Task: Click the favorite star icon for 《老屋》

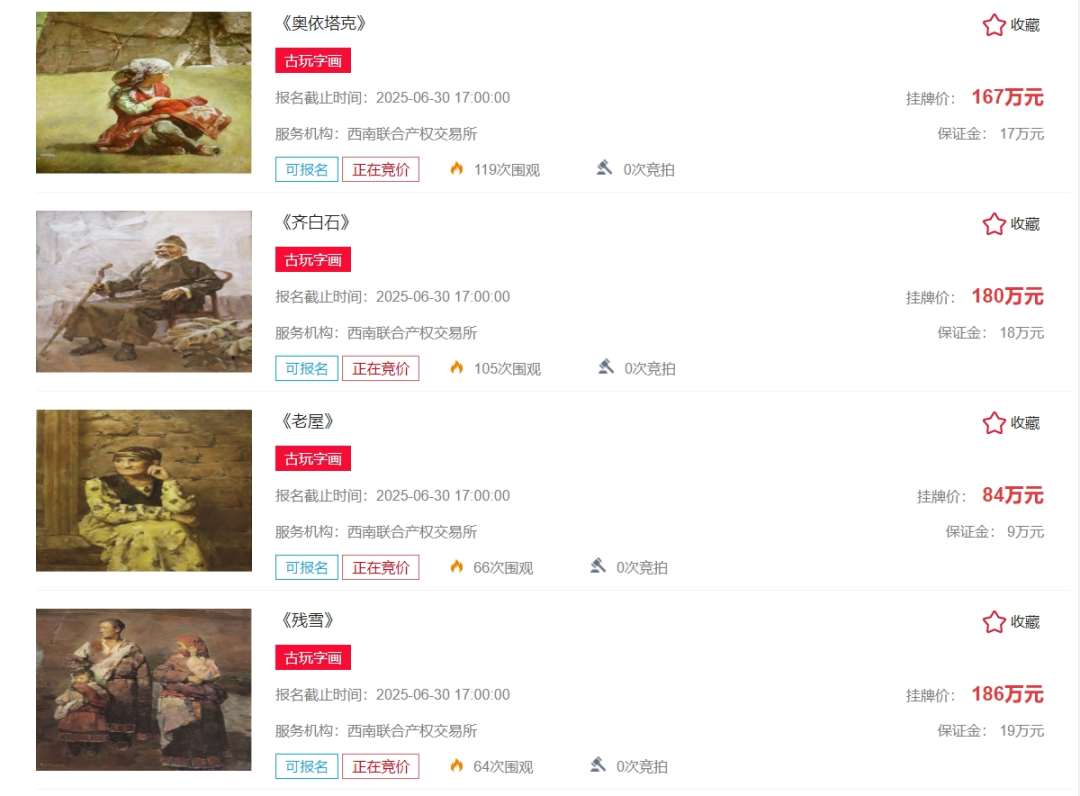Action: click(994, 423)
